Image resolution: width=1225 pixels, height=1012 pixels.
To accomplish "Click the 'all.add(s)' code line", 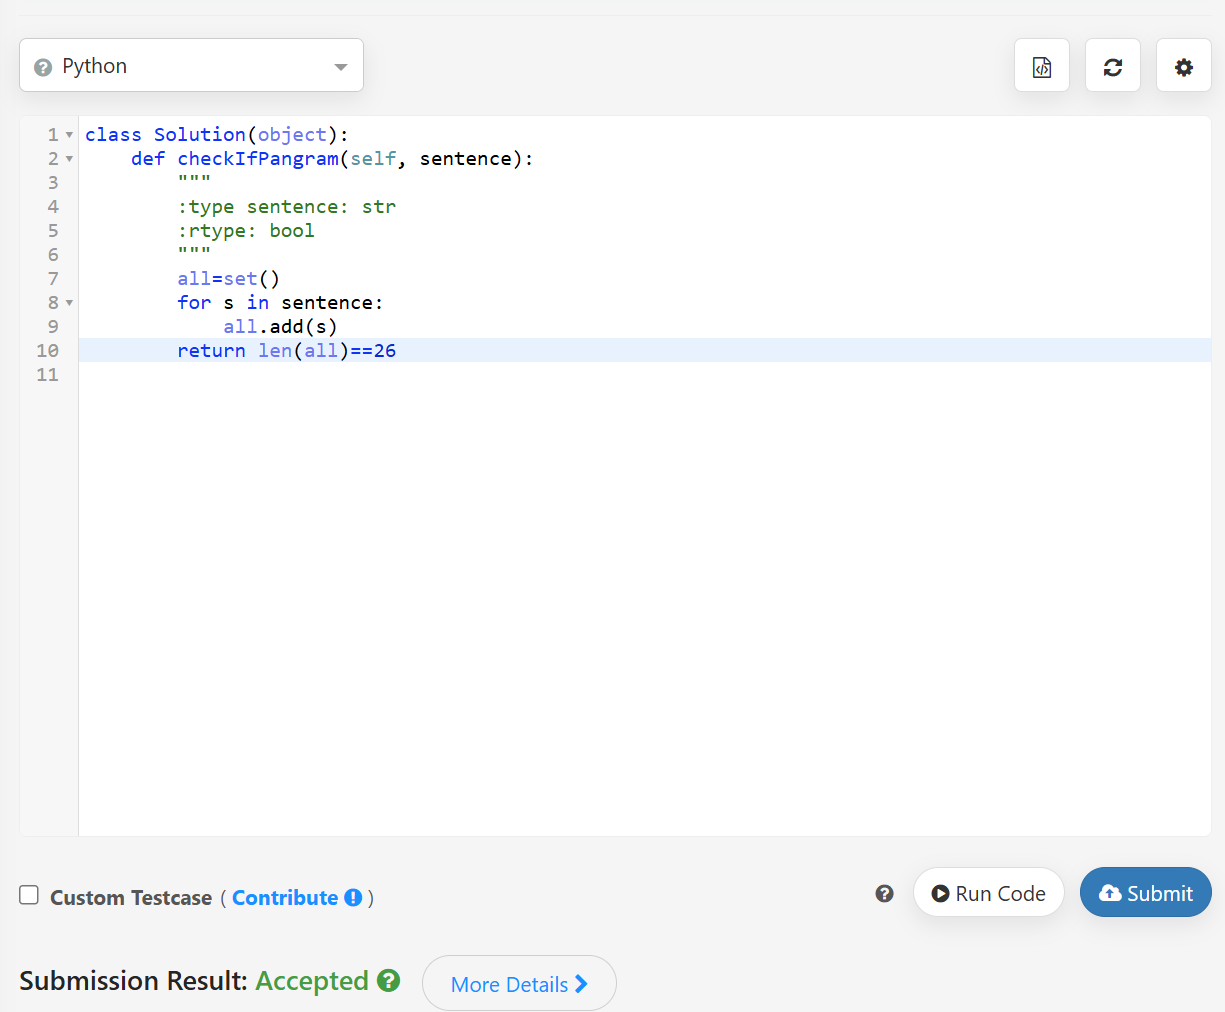I will point(281,327).
